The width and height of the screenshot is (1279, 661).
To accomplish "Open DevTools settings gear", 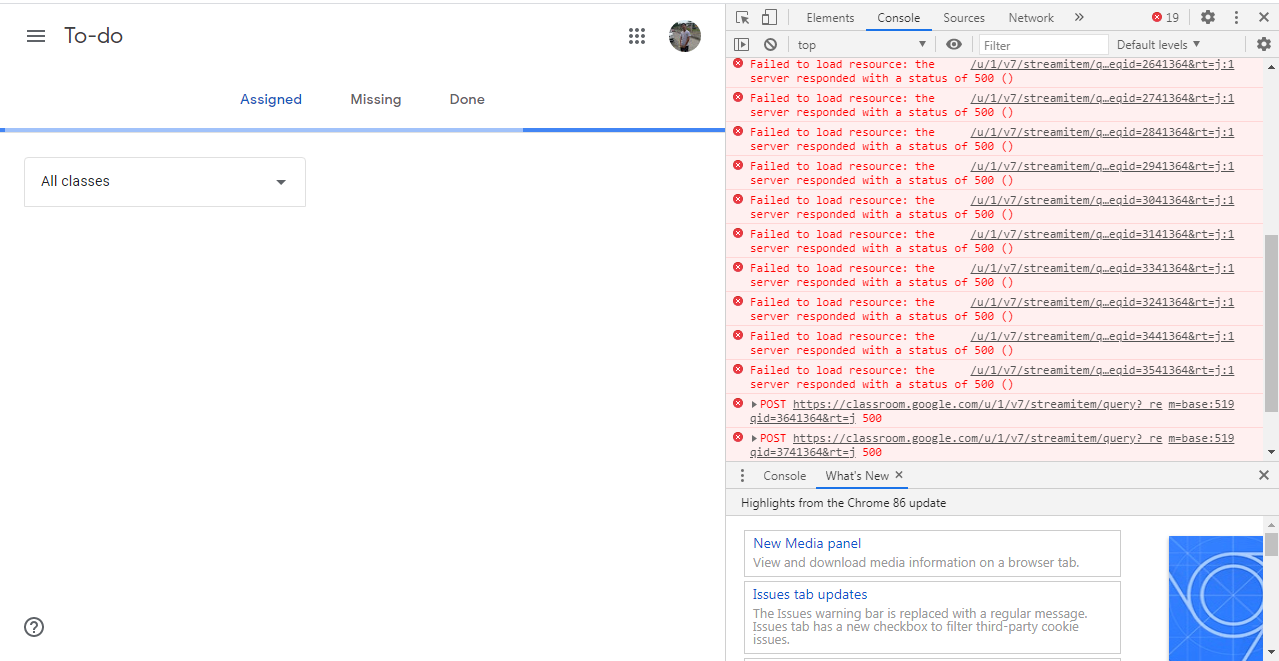I will pyautogui.click(x=1208, y=17).
